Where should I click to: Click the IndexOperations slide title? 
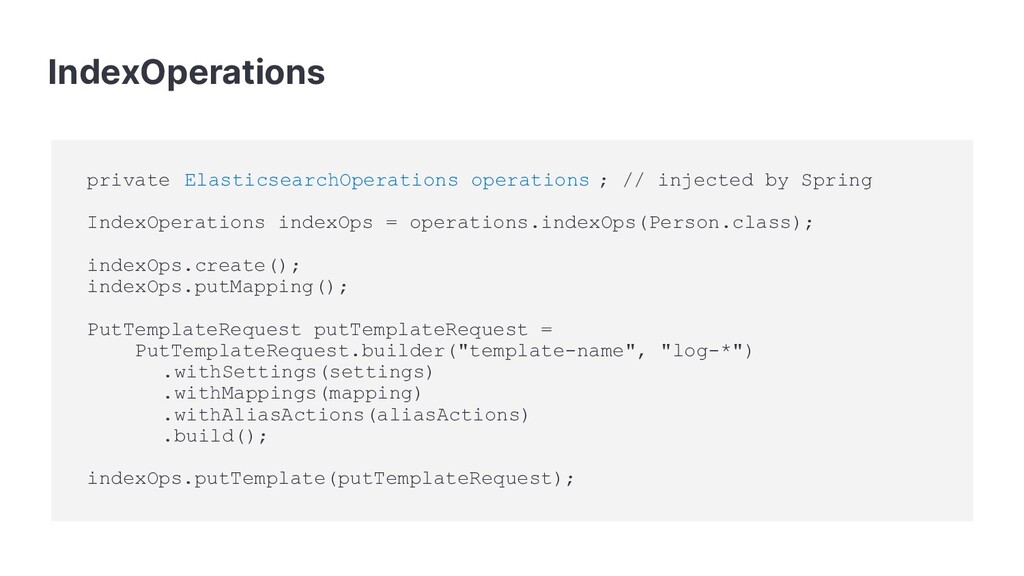[186, 72]
